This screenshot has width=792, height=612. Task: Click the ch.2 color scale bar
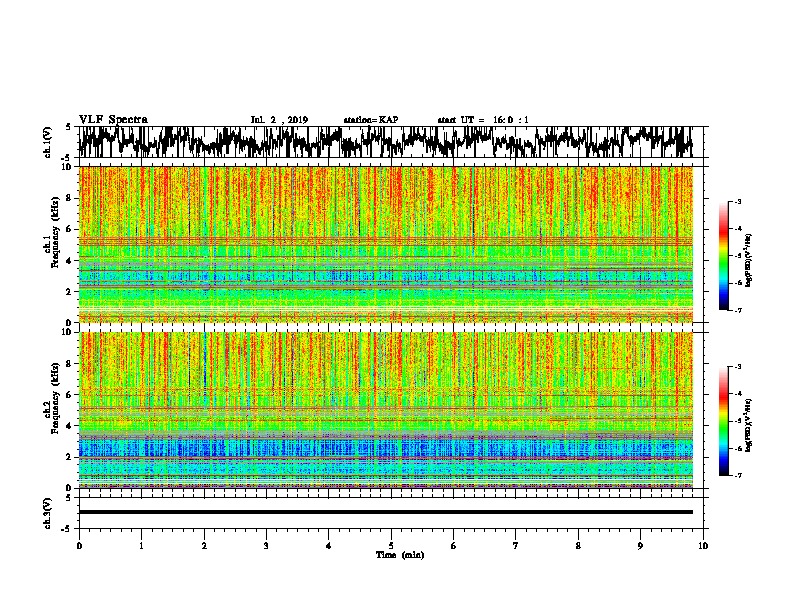click(723, 421)
